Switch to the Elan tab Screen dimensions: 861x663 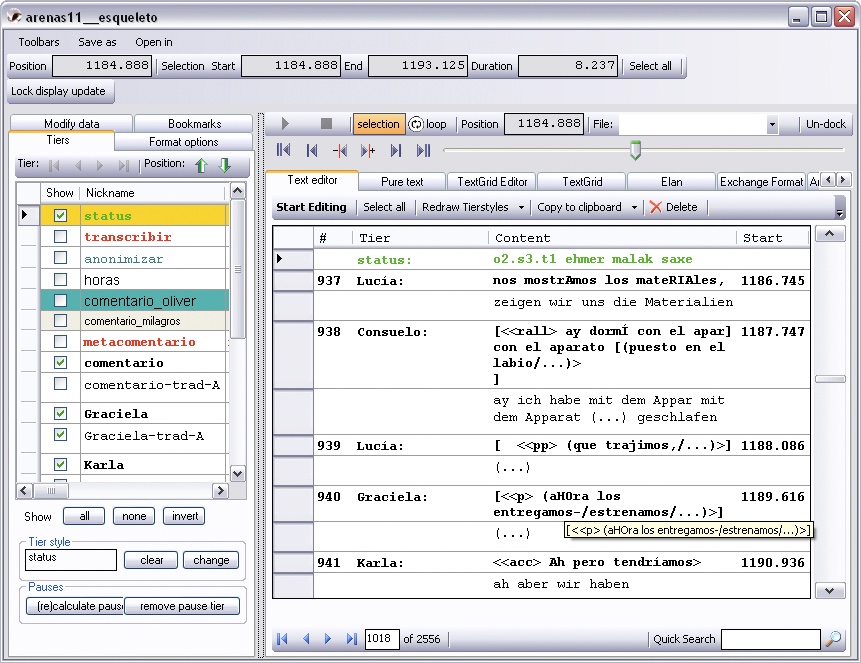tap(670, 181)
